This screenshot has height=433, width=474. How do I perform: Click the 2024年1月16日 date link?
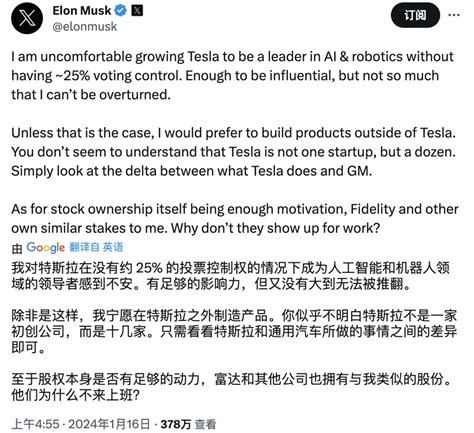tap(109, 424)
